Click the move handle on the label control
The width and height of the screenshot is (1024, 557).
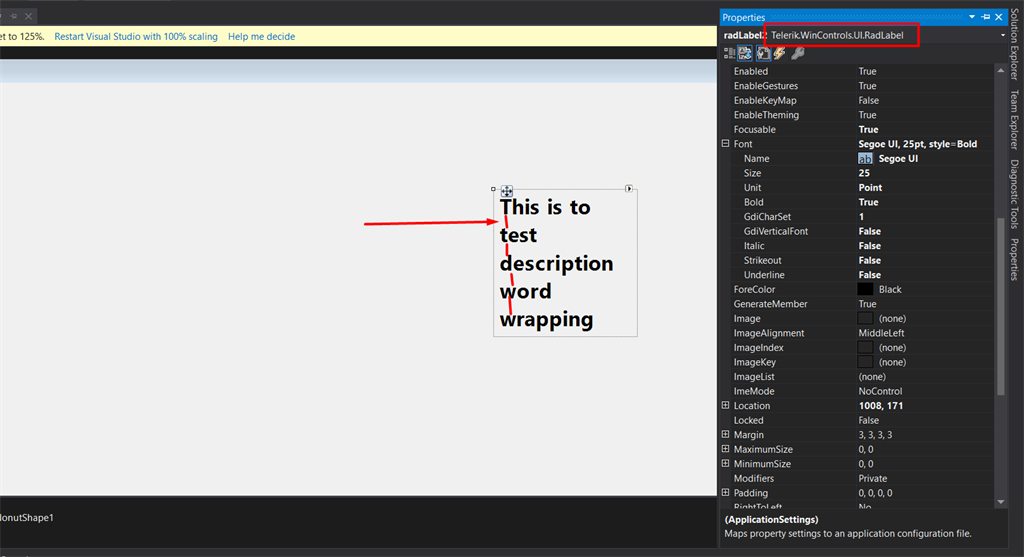click(507, 191)
